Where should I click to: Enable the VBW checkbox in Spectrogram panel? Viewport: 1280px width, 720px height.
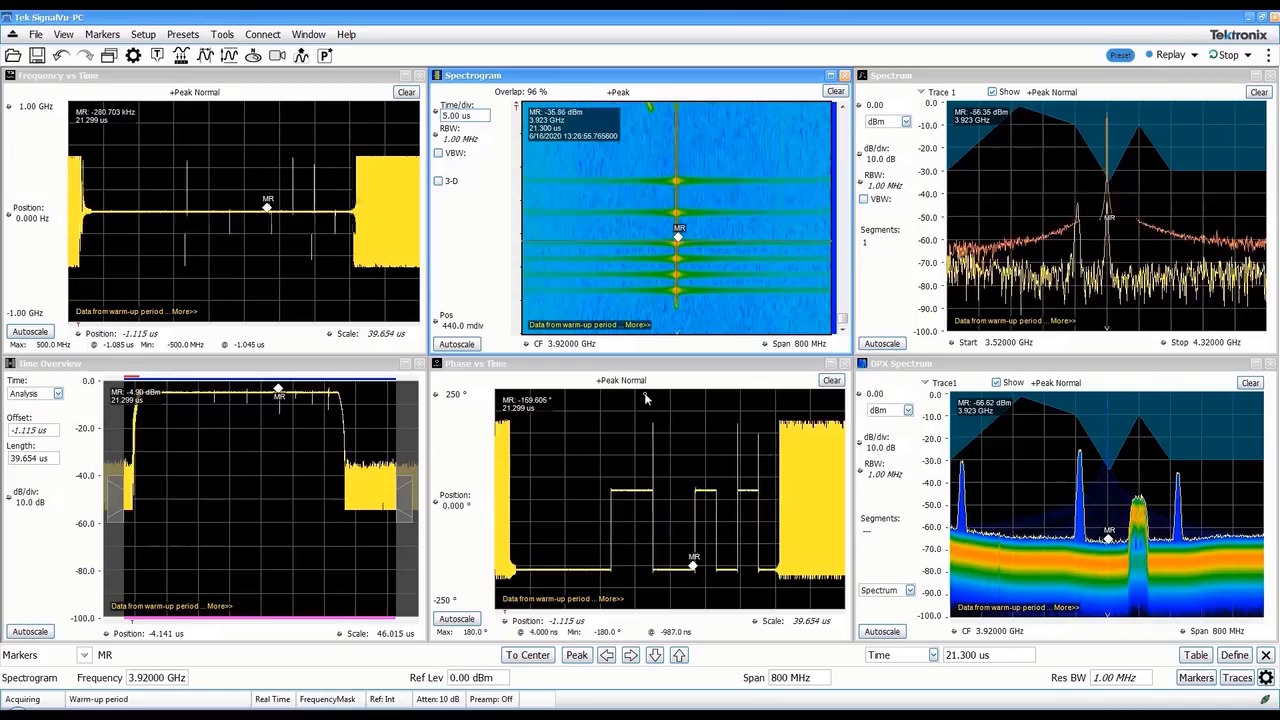(438, 153)
